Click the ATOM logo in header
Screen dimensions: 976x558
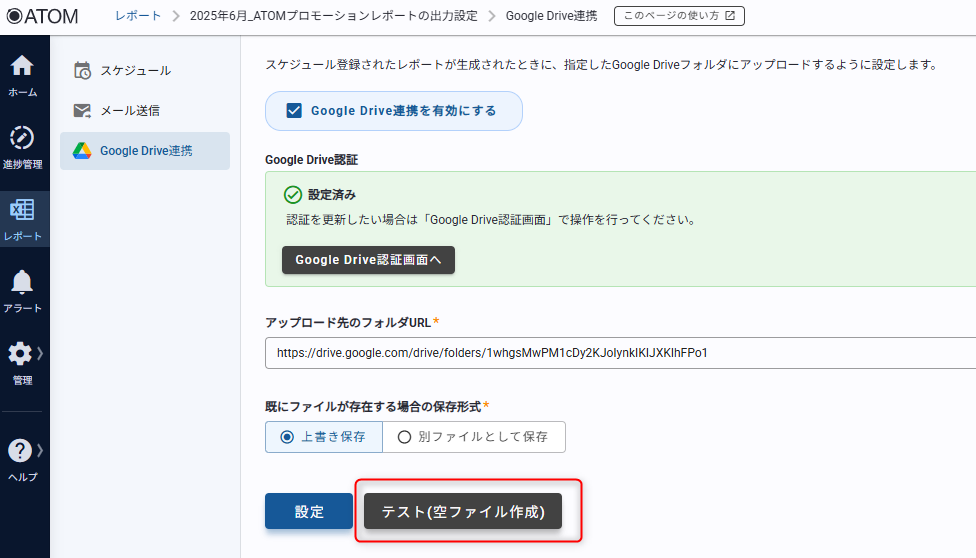coord(42,16)
